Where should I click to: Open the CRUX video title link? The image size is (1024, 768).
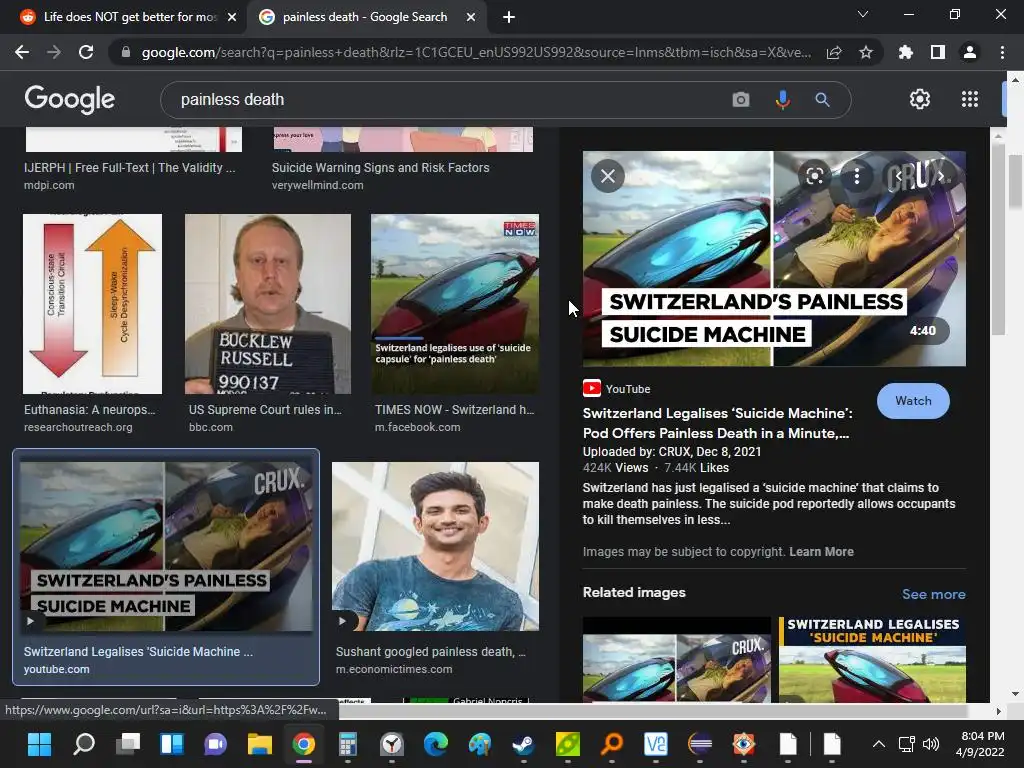[717, 423]
